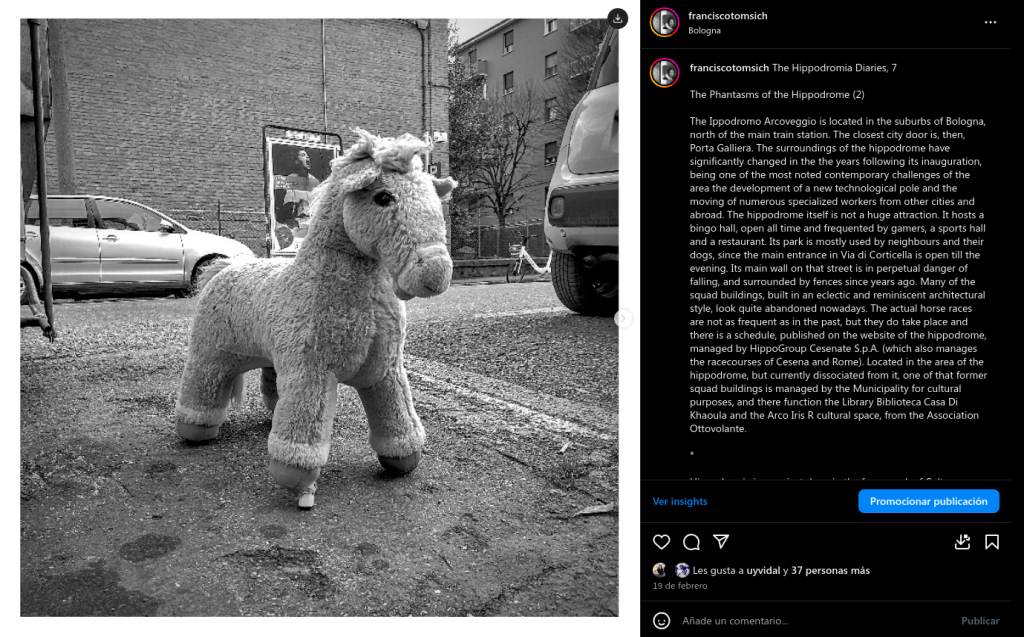The image size is (1024, 637).
Task: Open the Ver insights link
Action: (680, 501)
